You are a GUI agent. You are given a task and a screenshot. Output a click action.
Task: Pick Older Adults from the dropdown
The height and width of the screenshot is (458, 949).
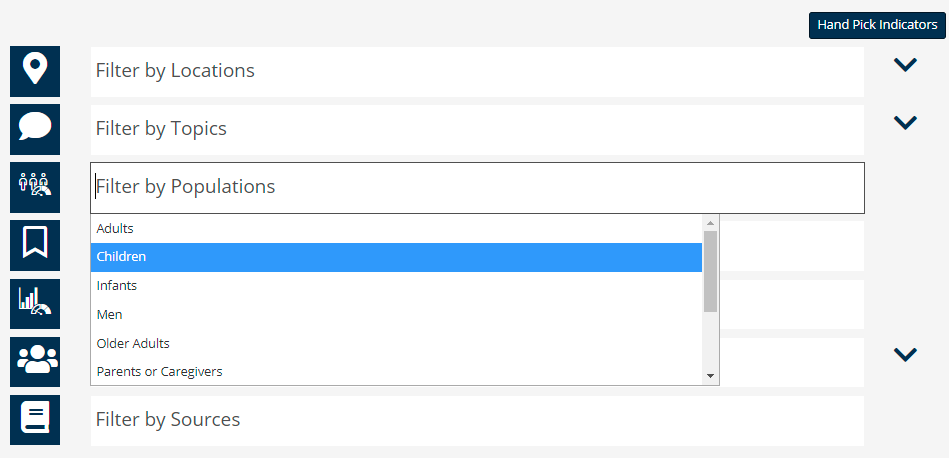click(x=396, y=344)
